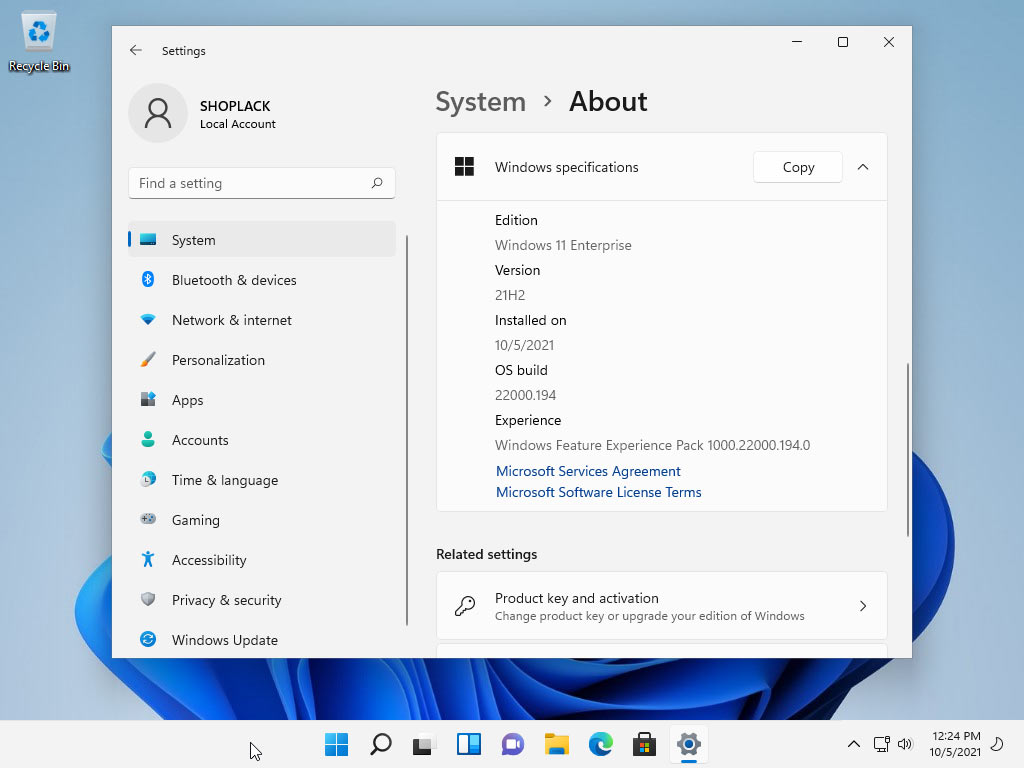Image resolution: width=1024 pixels, height=768 pixels.
Task: Show hidden tray icons
Action: [x=854, y=744]
